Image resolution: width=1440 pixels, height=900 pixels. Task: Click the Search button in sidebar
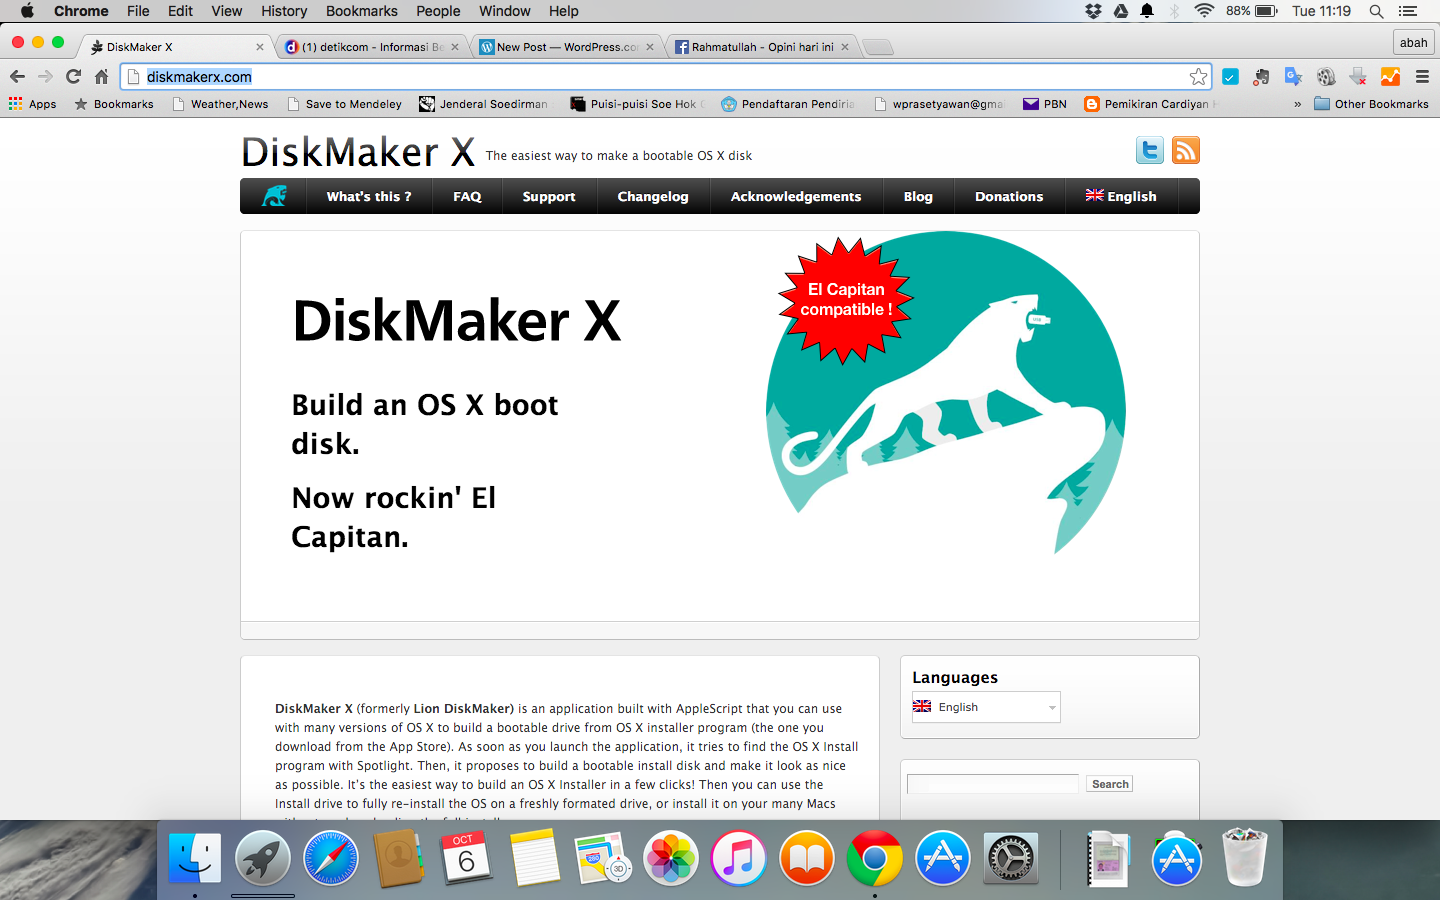[1110, 784]
